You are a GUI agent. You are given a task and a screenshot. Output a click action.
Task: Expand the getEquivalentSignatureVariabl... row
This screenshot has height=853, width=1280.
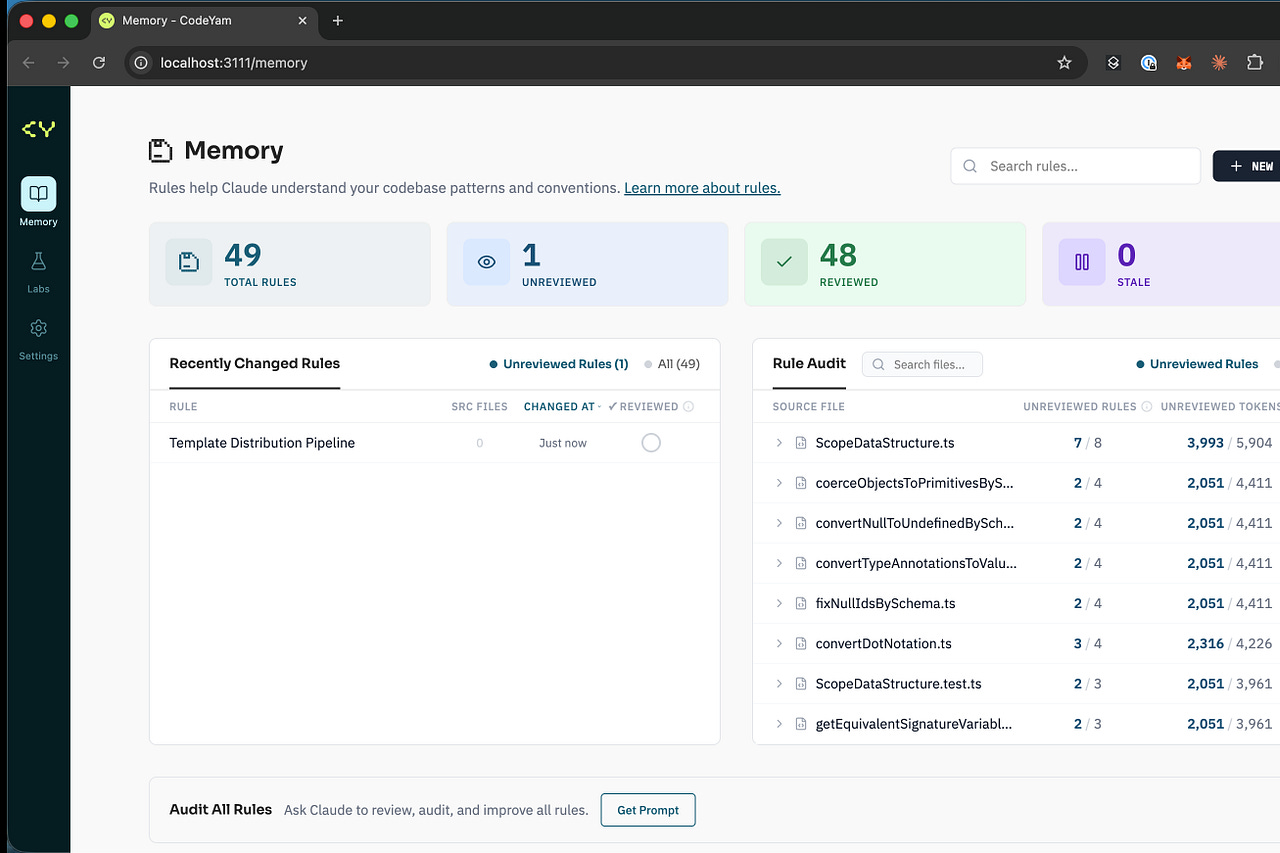(x=779, y=724)
